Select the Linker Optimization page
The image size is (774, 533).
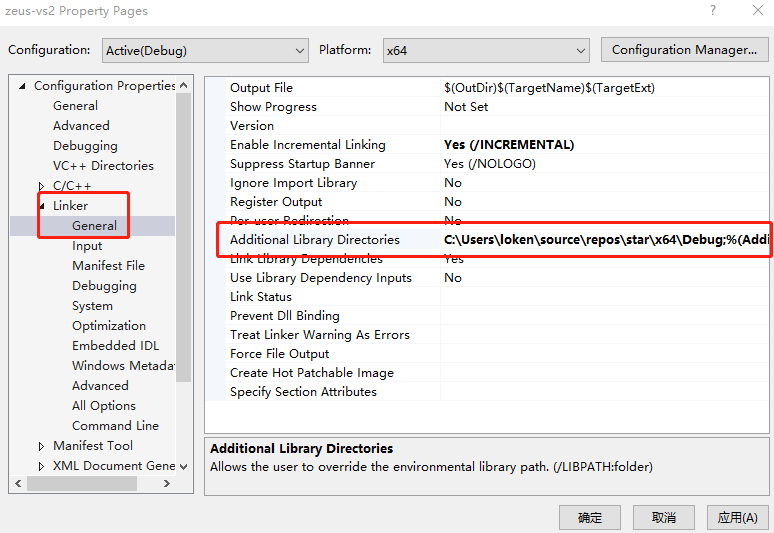point(109,326)
